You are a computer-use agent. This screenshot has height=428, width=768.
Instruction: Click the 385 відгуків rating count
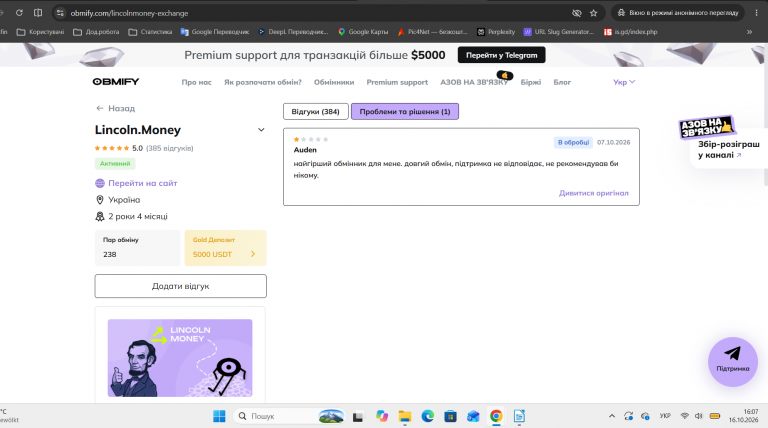click(169, 148)
